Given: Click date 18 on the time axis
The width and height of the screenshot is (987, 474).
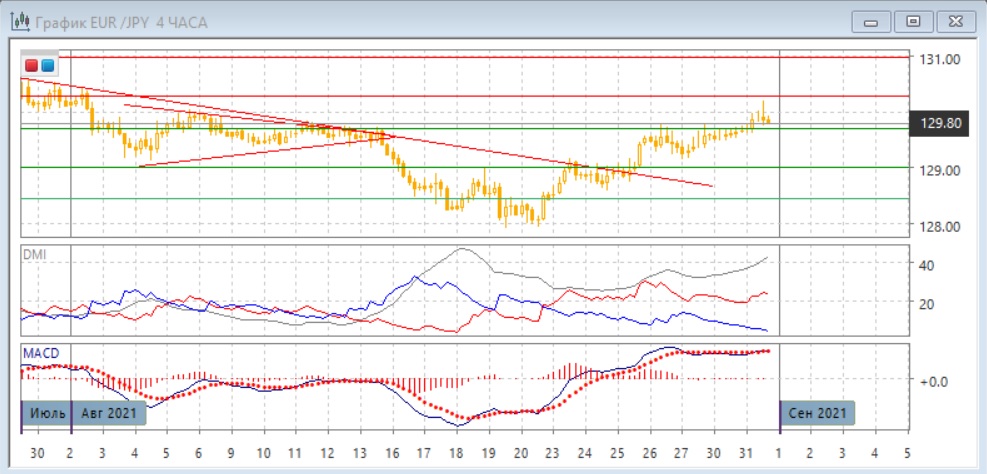Looking at the screenshot, I should 457,451.
